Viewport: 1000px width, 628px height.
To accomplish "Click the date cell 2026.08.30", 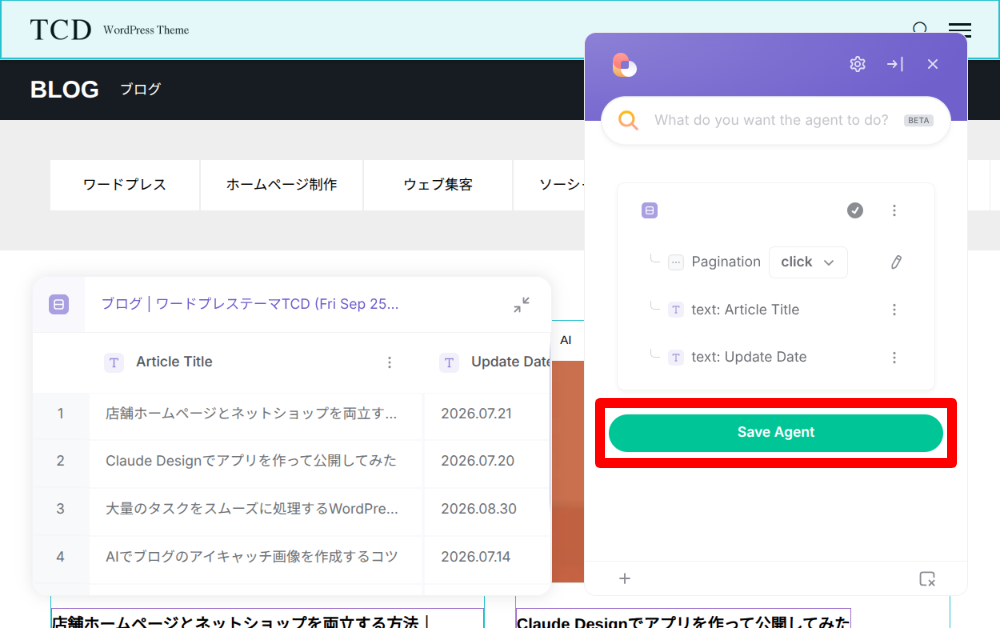I will pyautogui.click(x=479, y=509).
